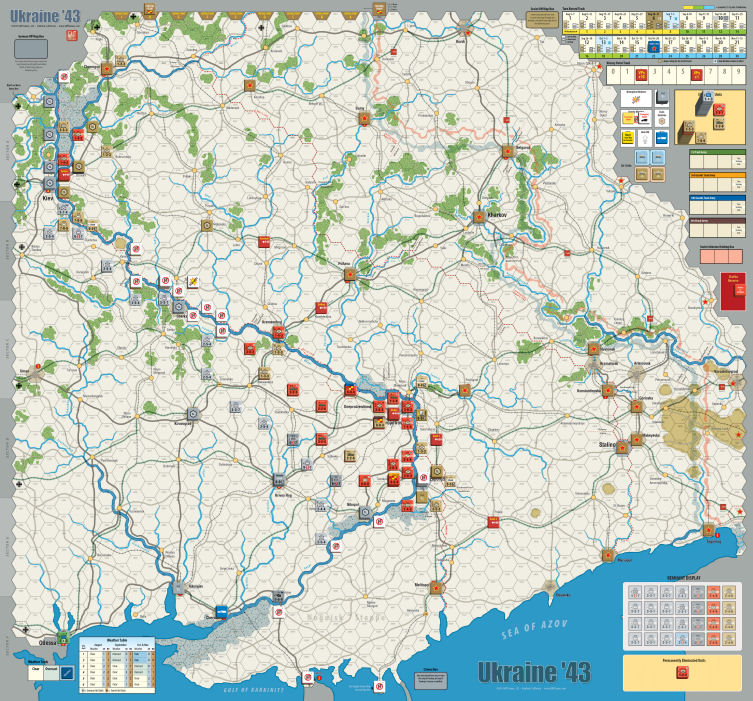Click the Taganrog city marker
Image resolution: width=753 pixels, height=701 pixels.
709,530
